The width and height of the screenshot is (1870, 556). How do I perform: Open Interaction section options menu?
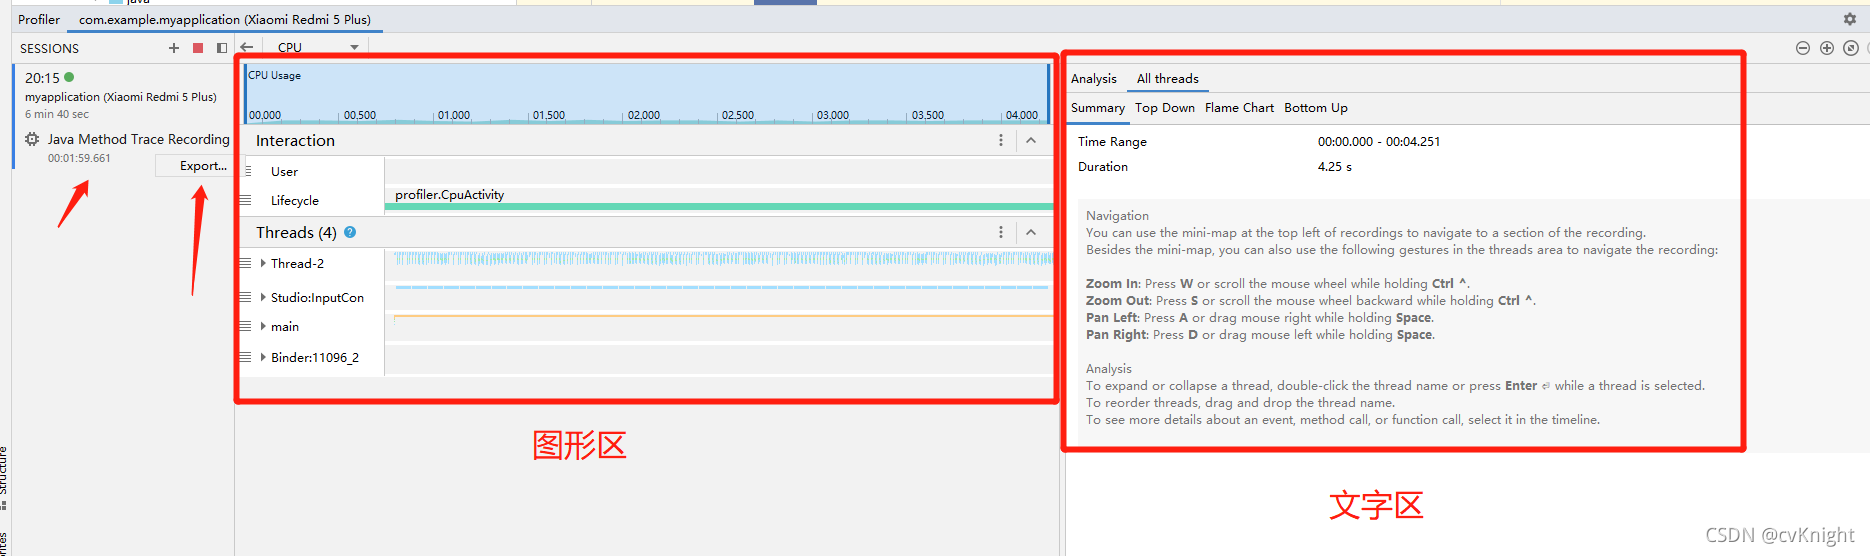(1000, 140)
